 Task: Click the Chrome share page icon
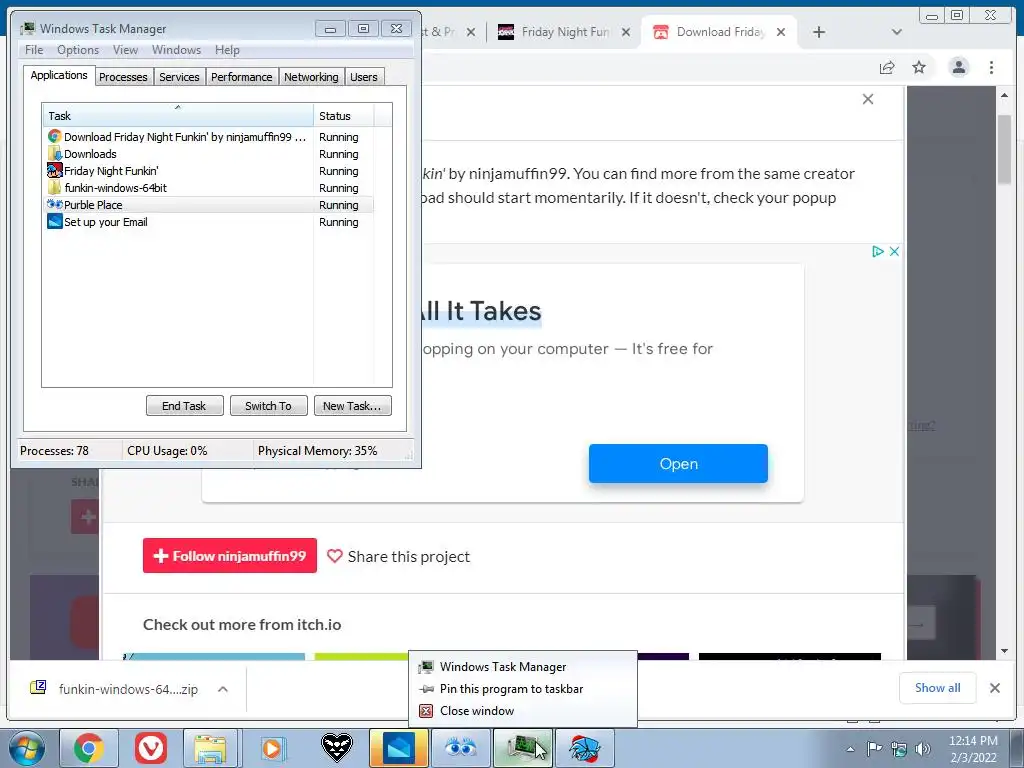[x=887, y=67]
